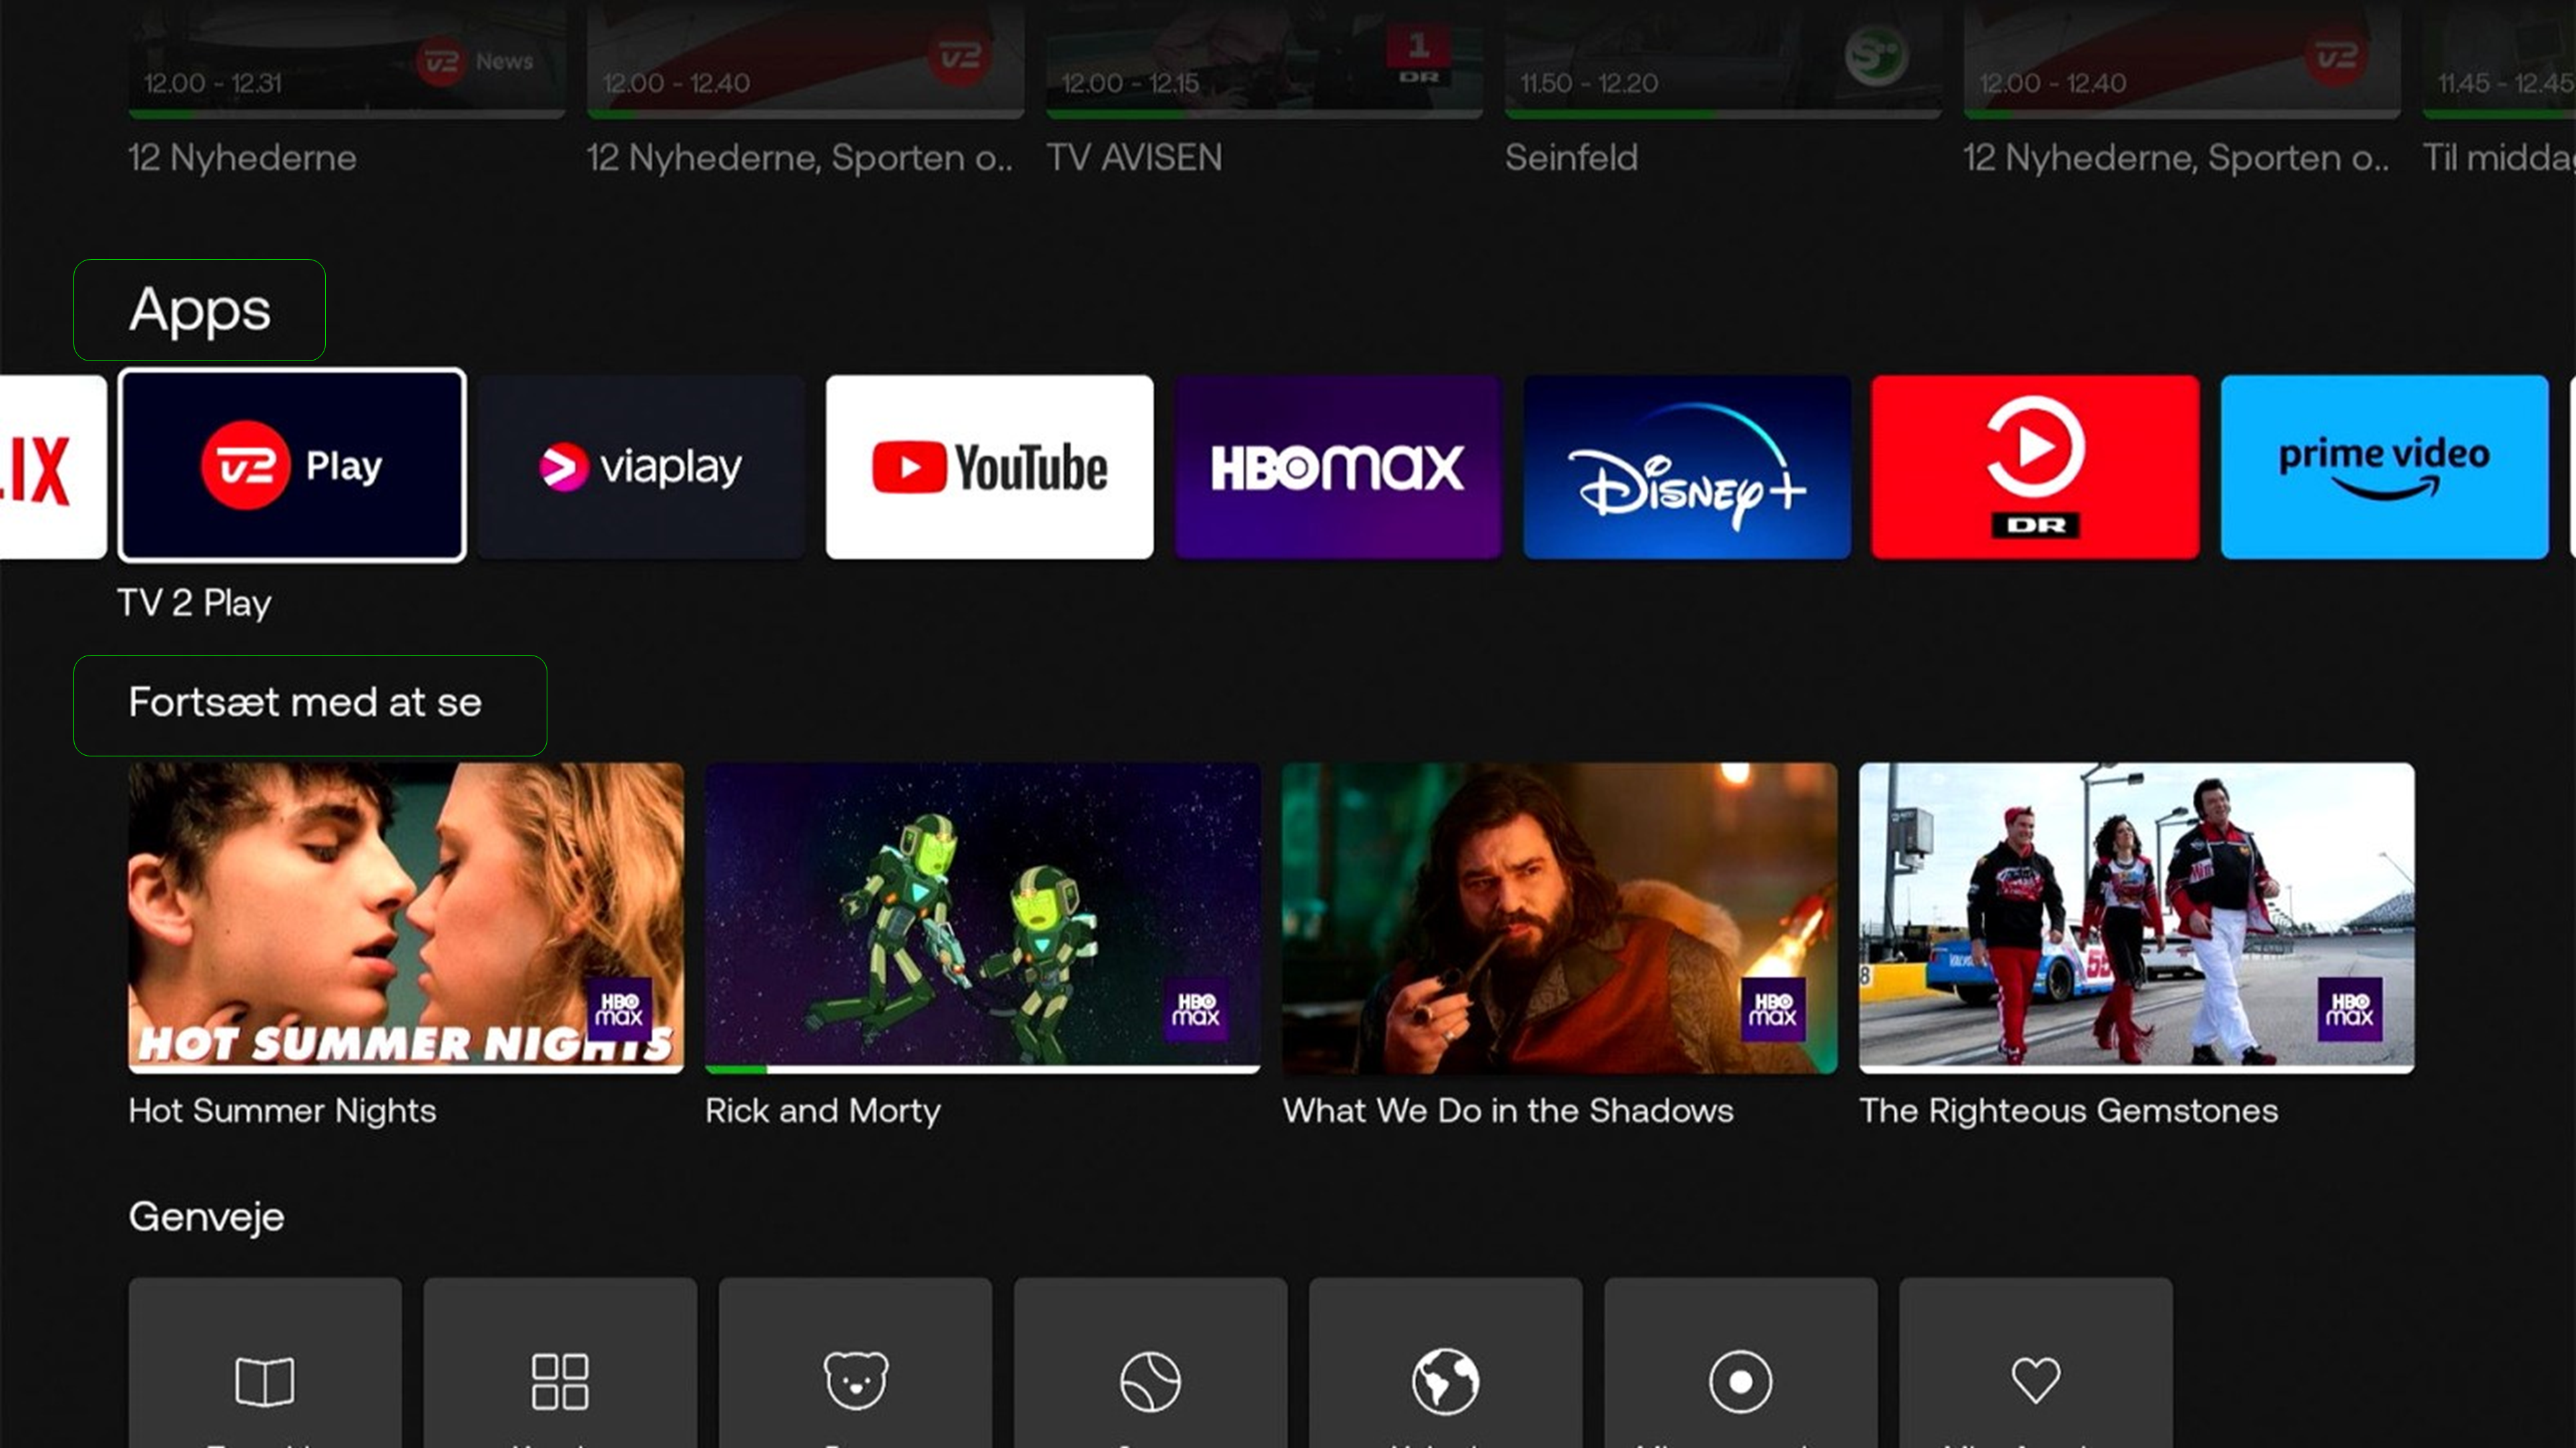2576x1448 pixels.
Task: Select the heart favorites shortcut
Action: tap(2036, 1362)
